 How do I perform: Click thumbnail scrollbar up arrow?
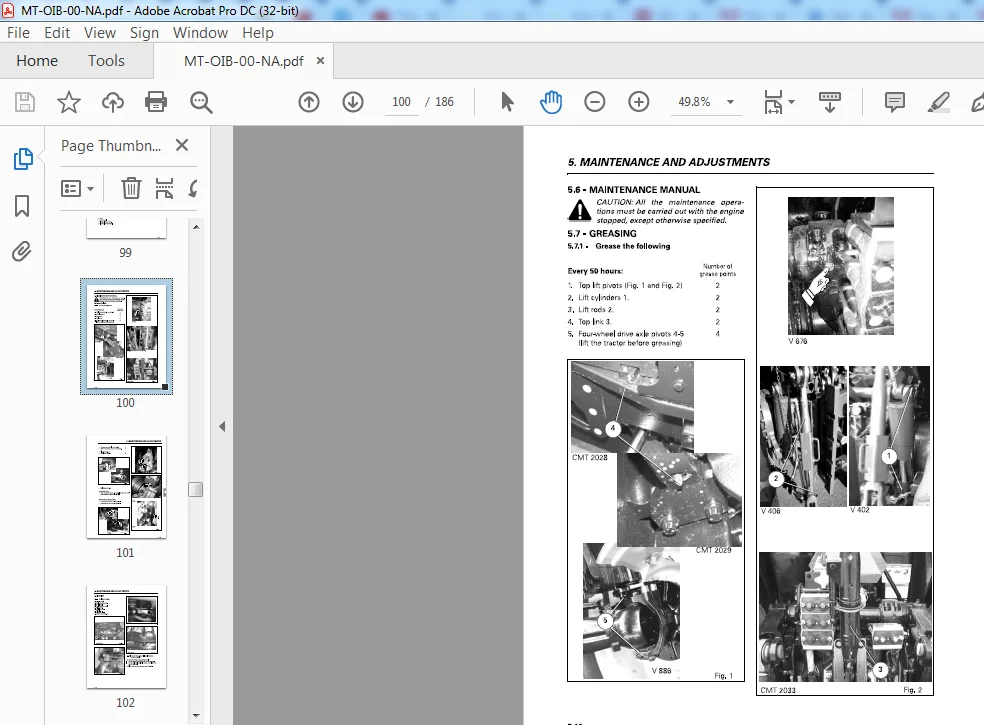coord(196,227)
